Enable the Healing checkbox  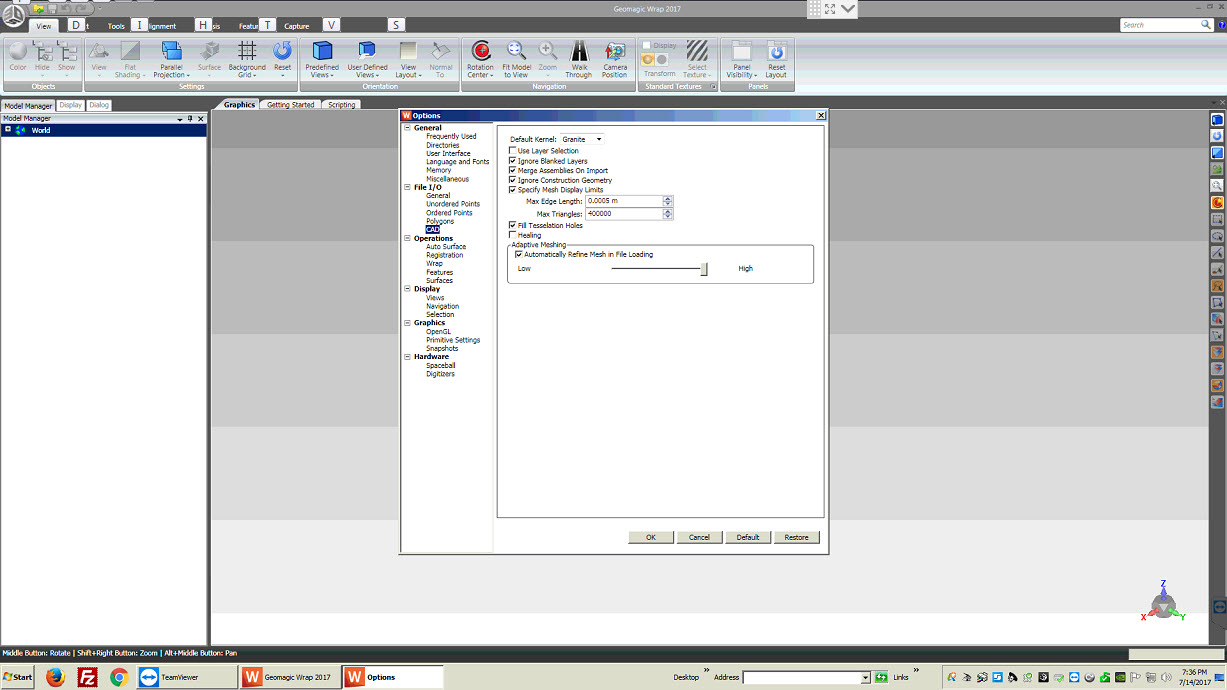tap(513, 236)
